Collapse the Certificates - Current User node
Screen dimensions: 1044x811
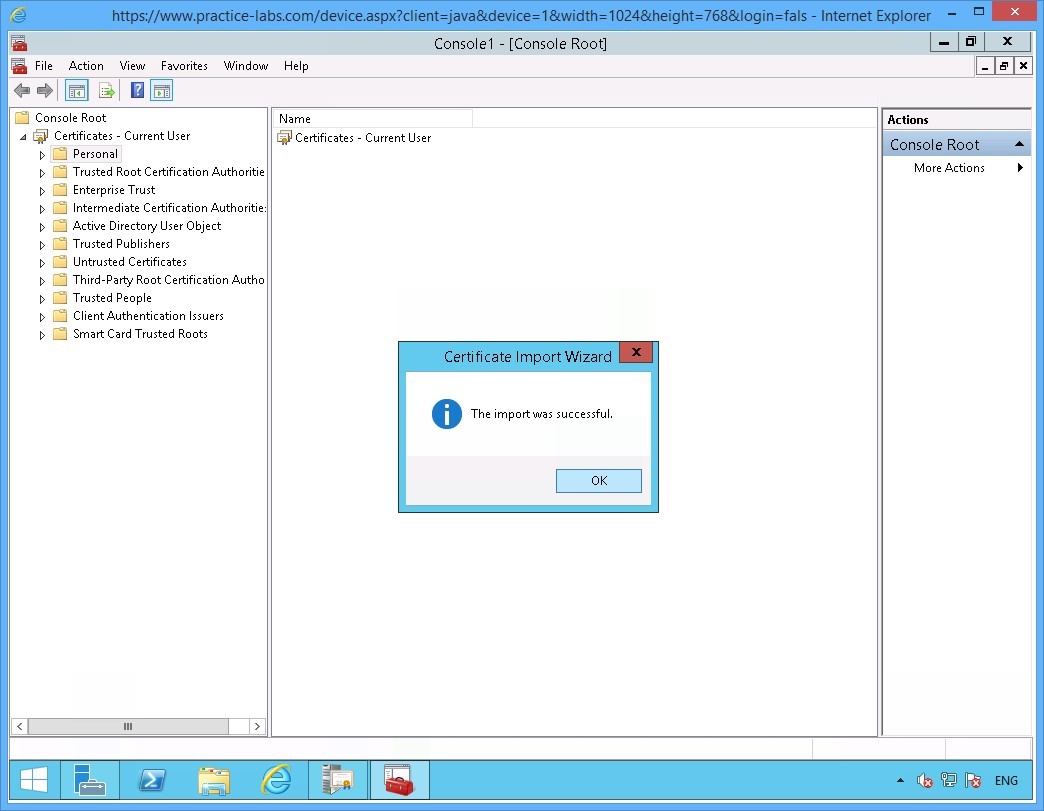23,135
